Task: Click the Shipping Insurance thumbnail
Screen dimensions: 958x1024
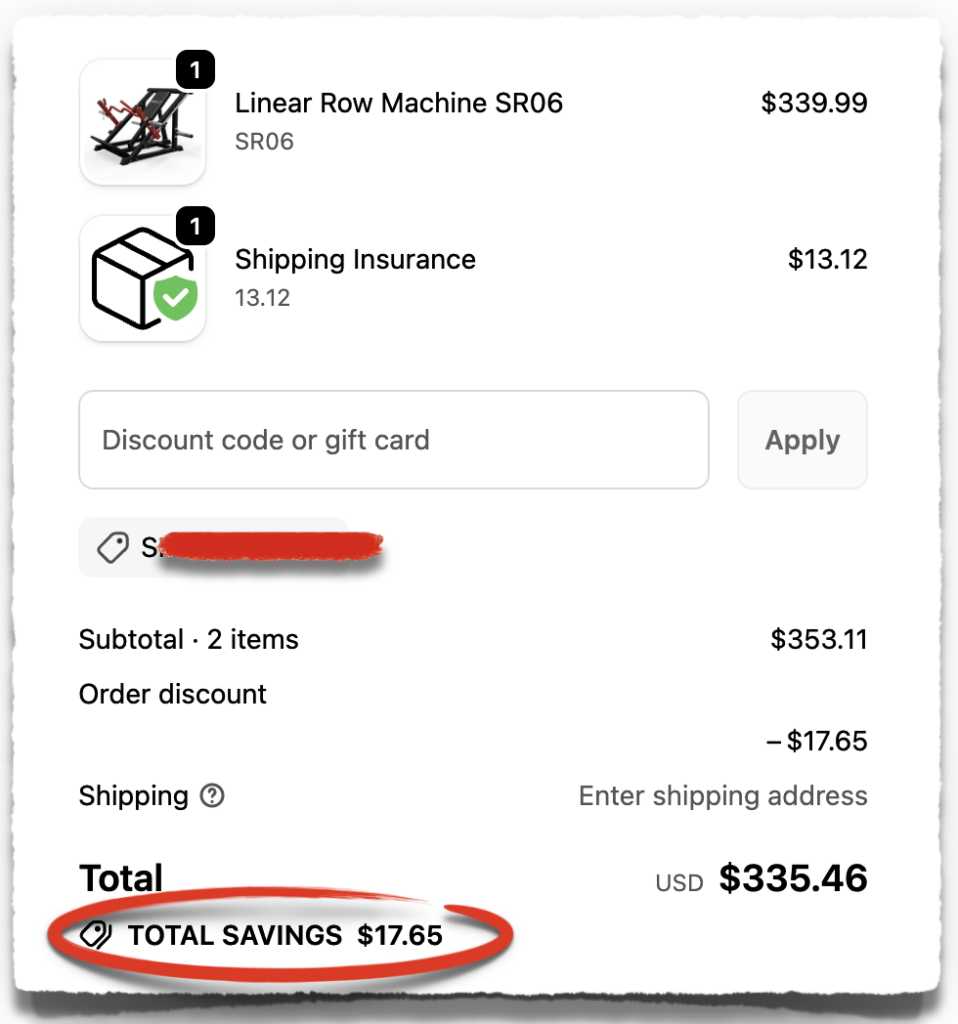Action: [143, 278]
